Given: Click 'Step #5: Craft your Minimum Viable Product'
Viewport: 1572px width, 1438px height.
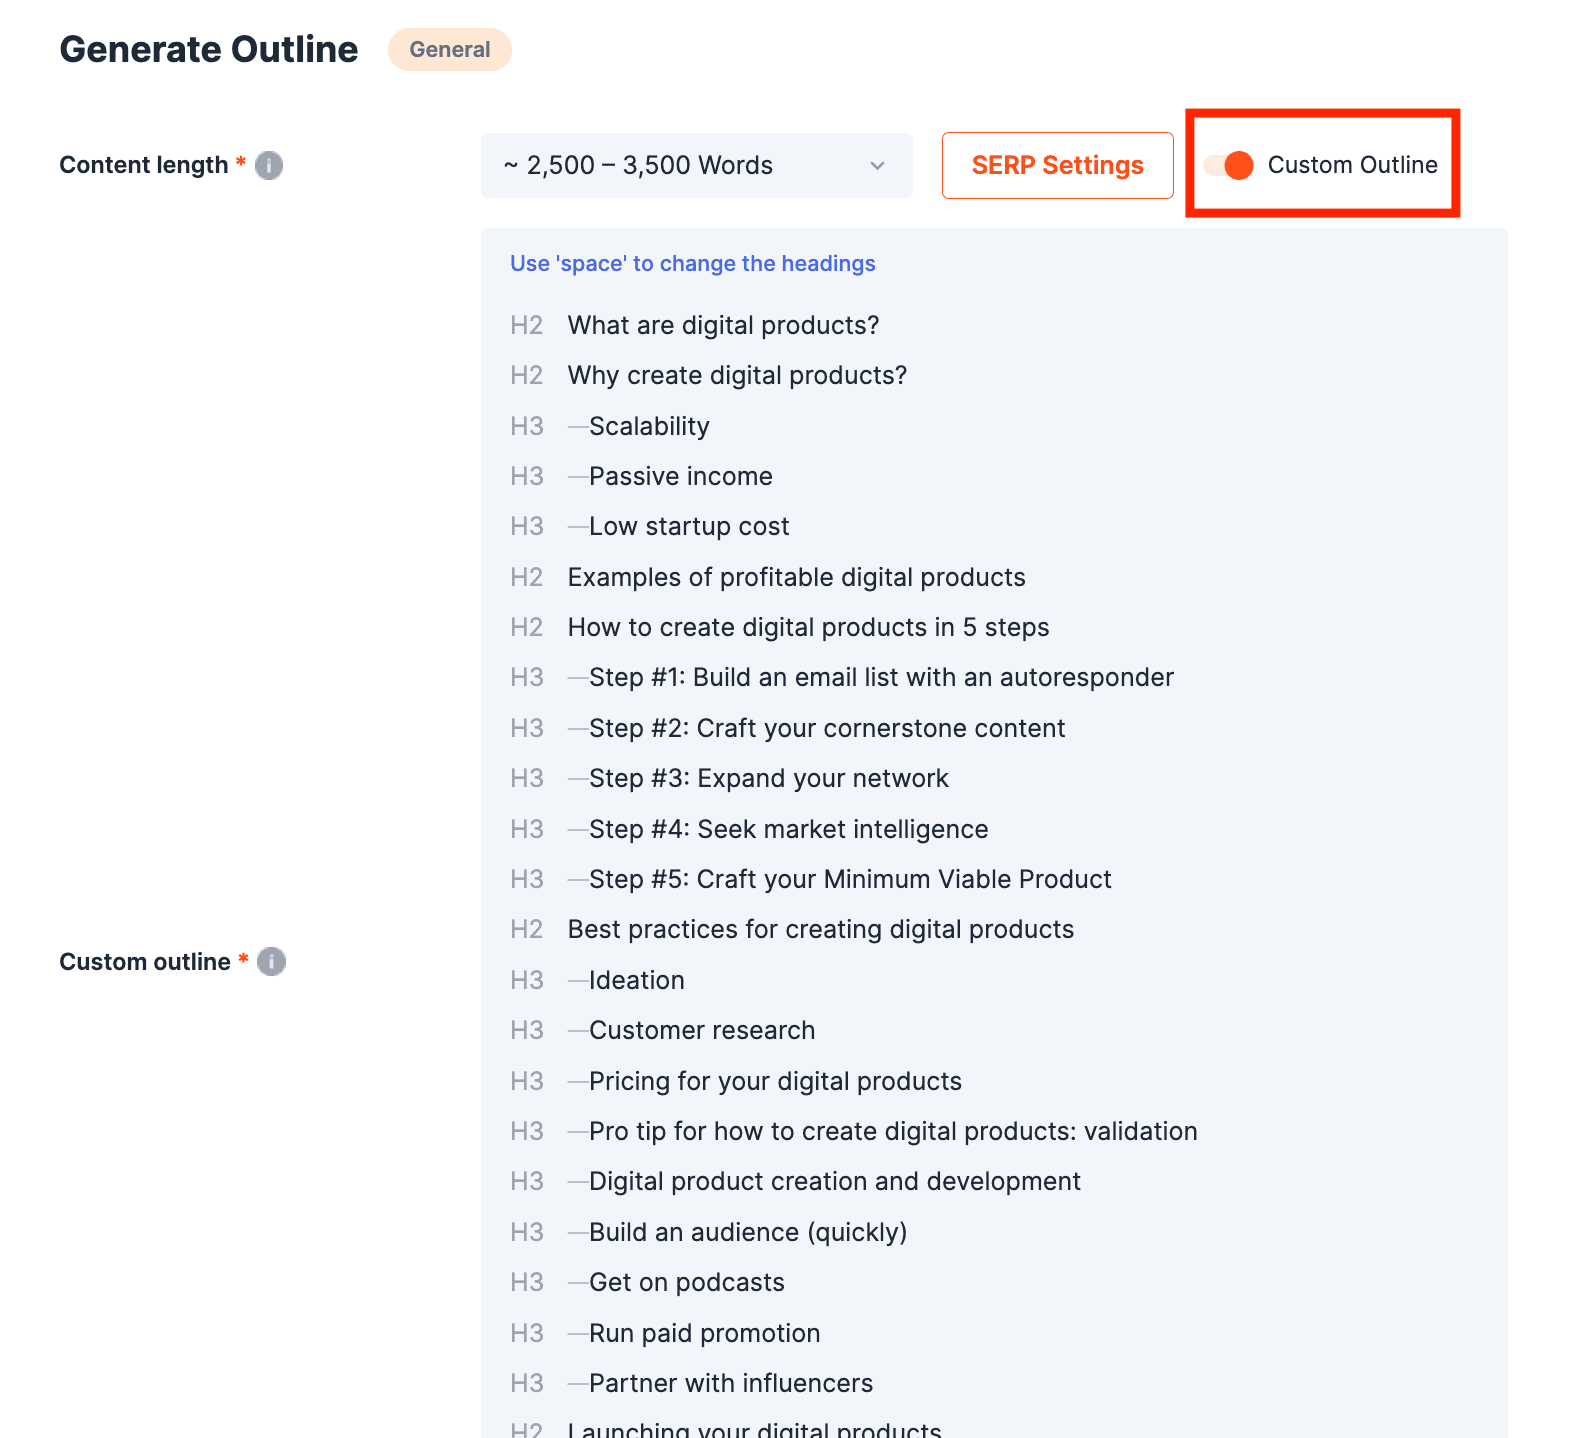Looking at the screenshot, I should [x=850, y=879].
